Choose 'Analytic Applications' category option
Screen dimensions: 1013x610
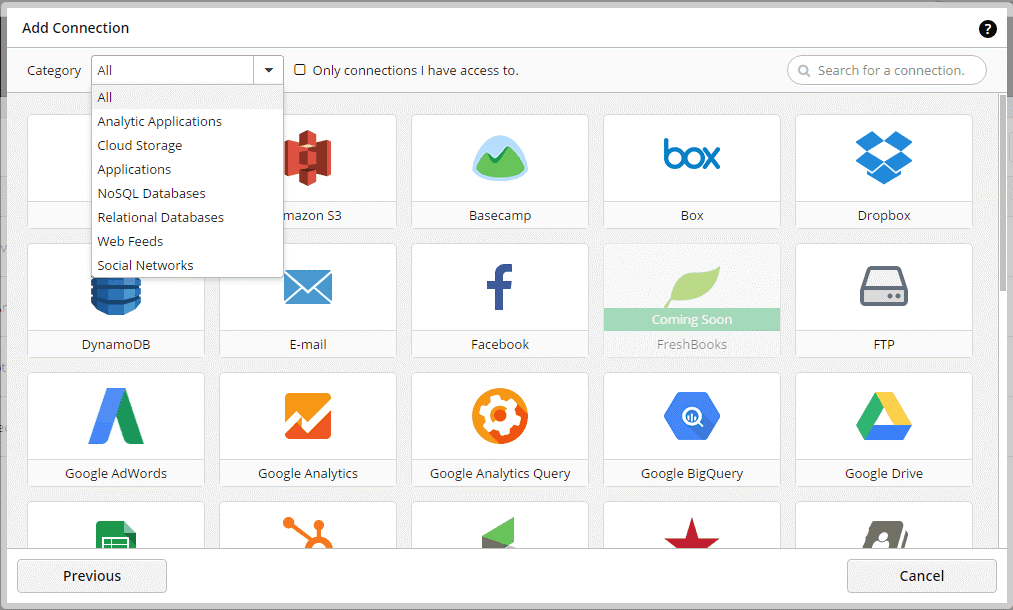click(187, 121)
